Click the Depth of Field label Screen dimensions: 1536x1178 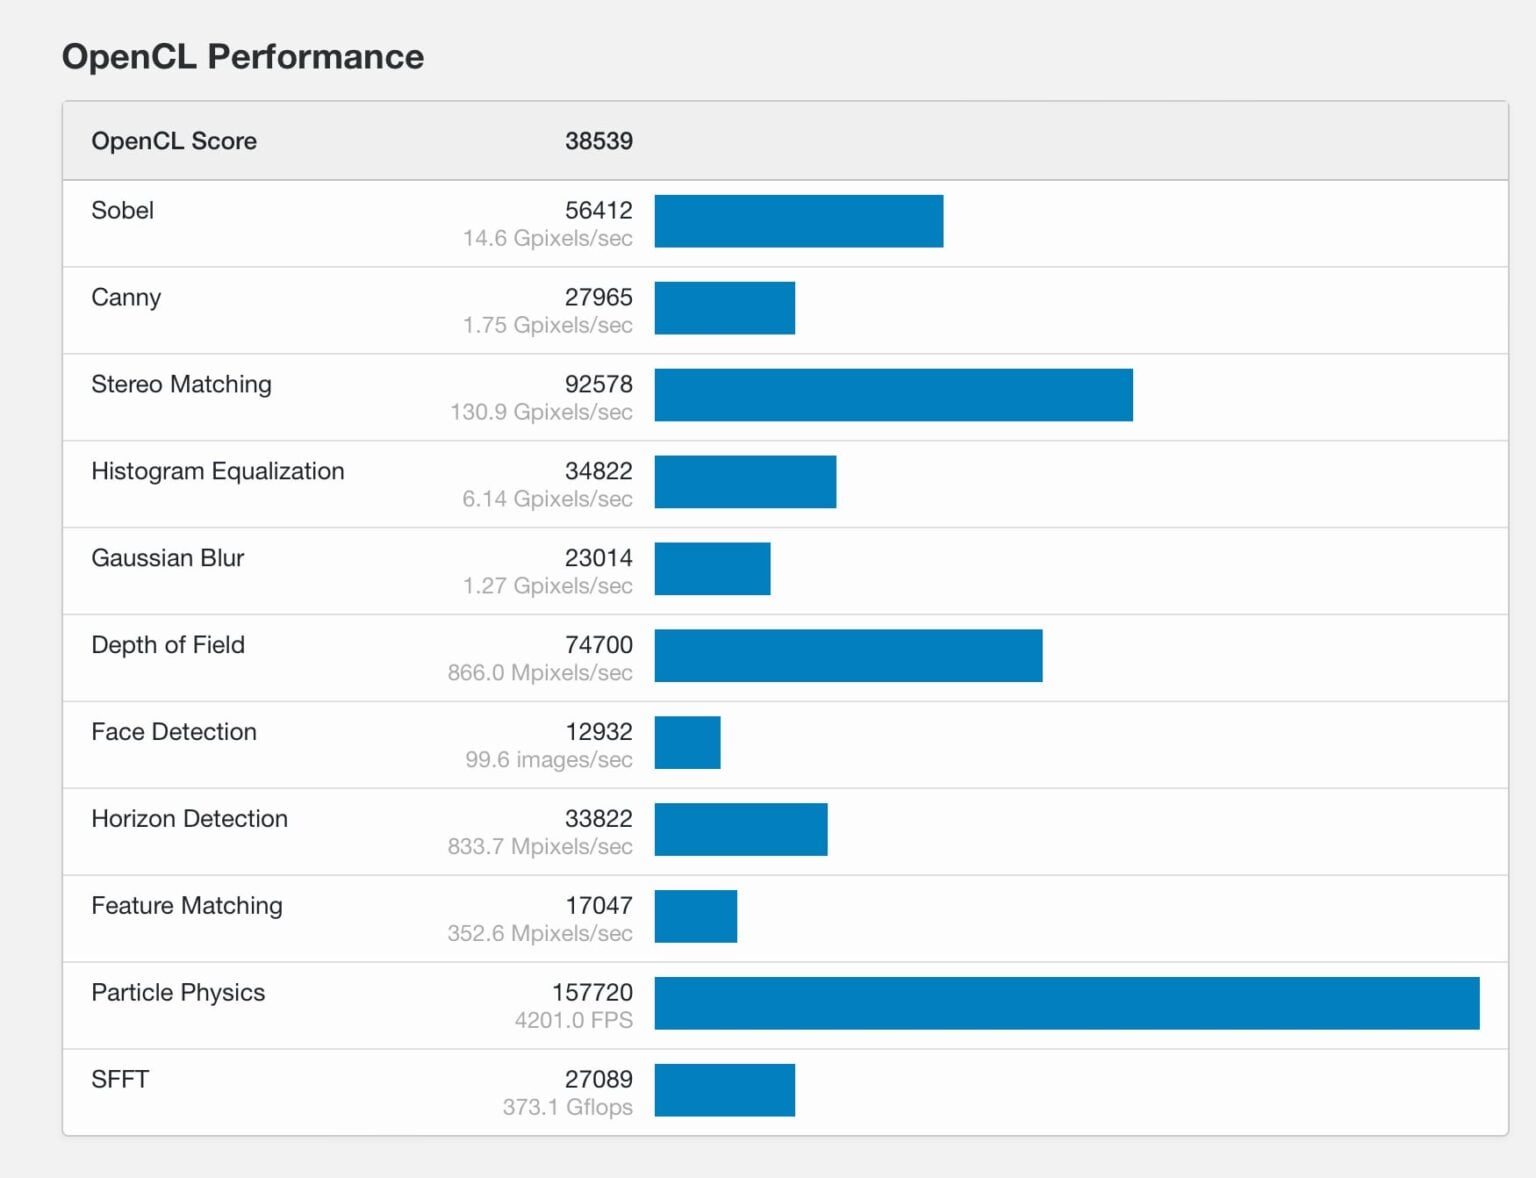168,645
